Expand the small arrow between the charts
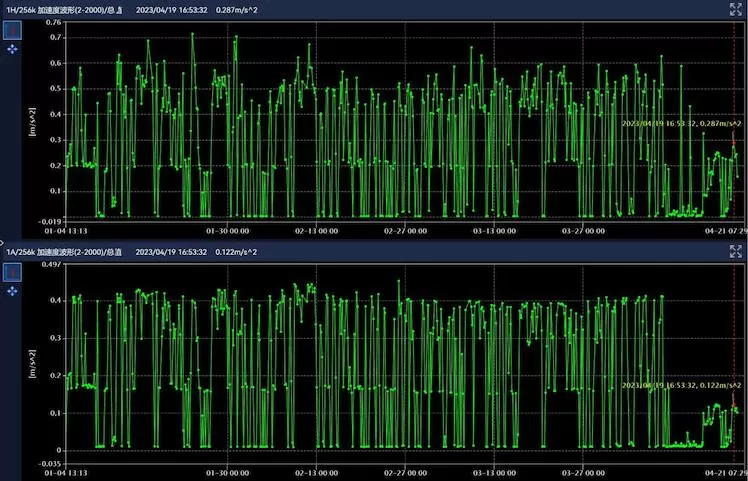 [x=3, y=241]
